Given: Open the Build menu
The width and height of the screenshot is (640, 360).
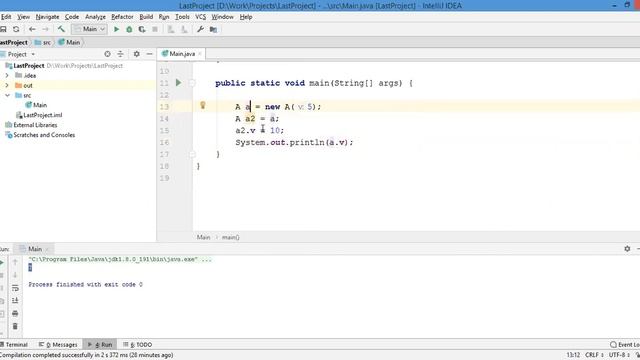Looking at the screenshot, I should coord(146,17).
